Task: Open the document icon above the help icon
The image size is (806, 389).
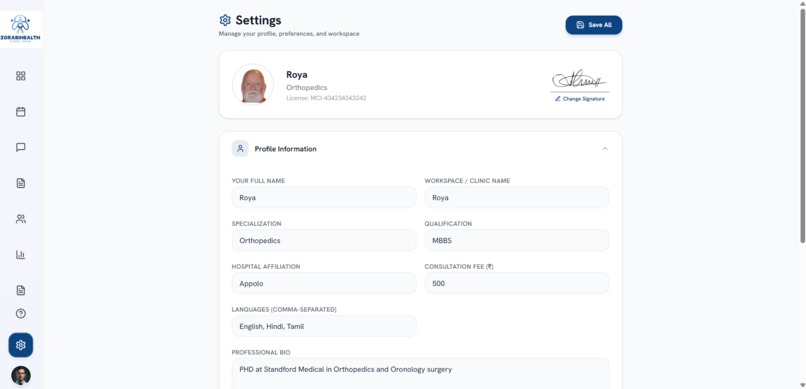Action: 21,290
